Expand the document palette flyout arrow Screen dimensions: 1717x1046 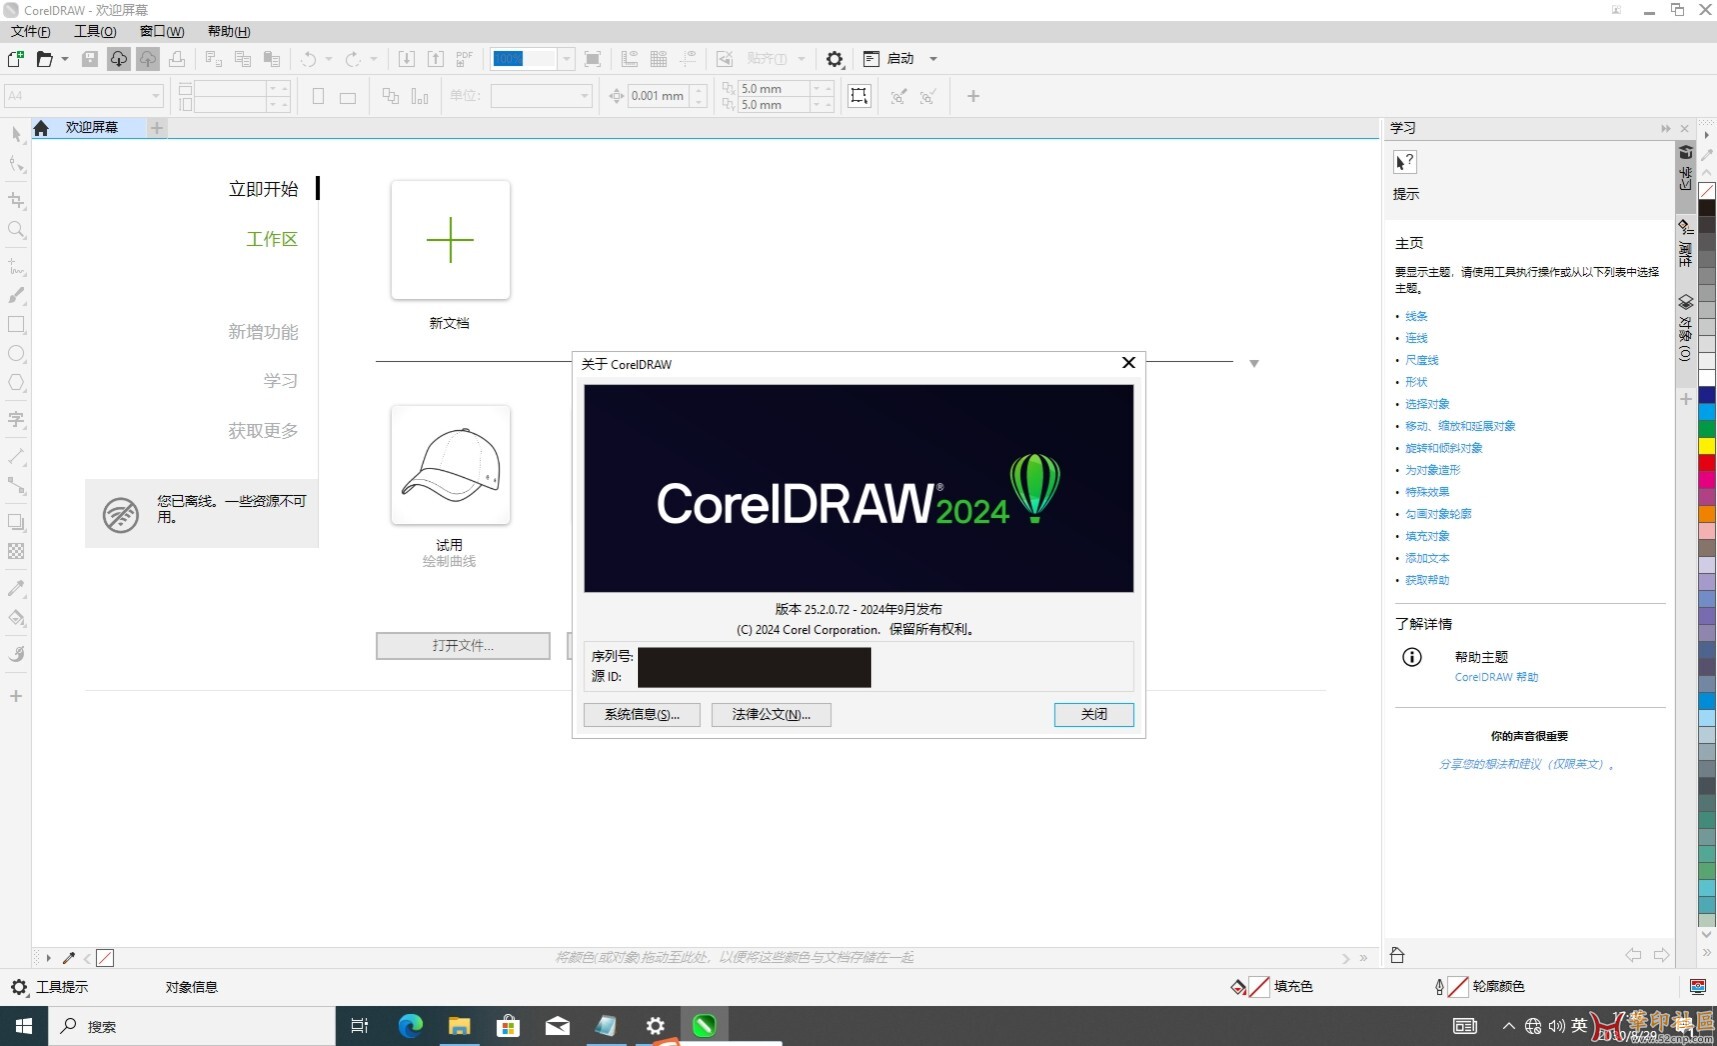[x=48, y=958]
